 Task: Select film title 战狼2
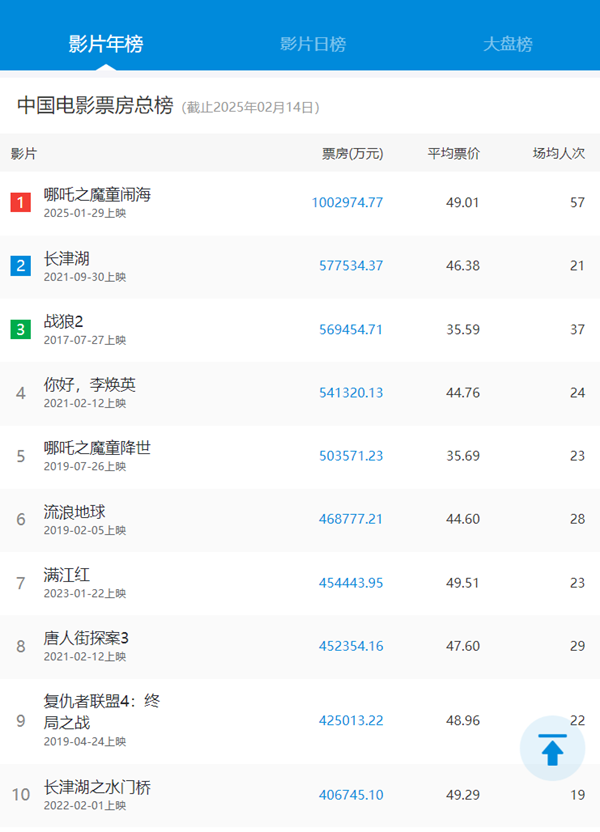point(63,322)
